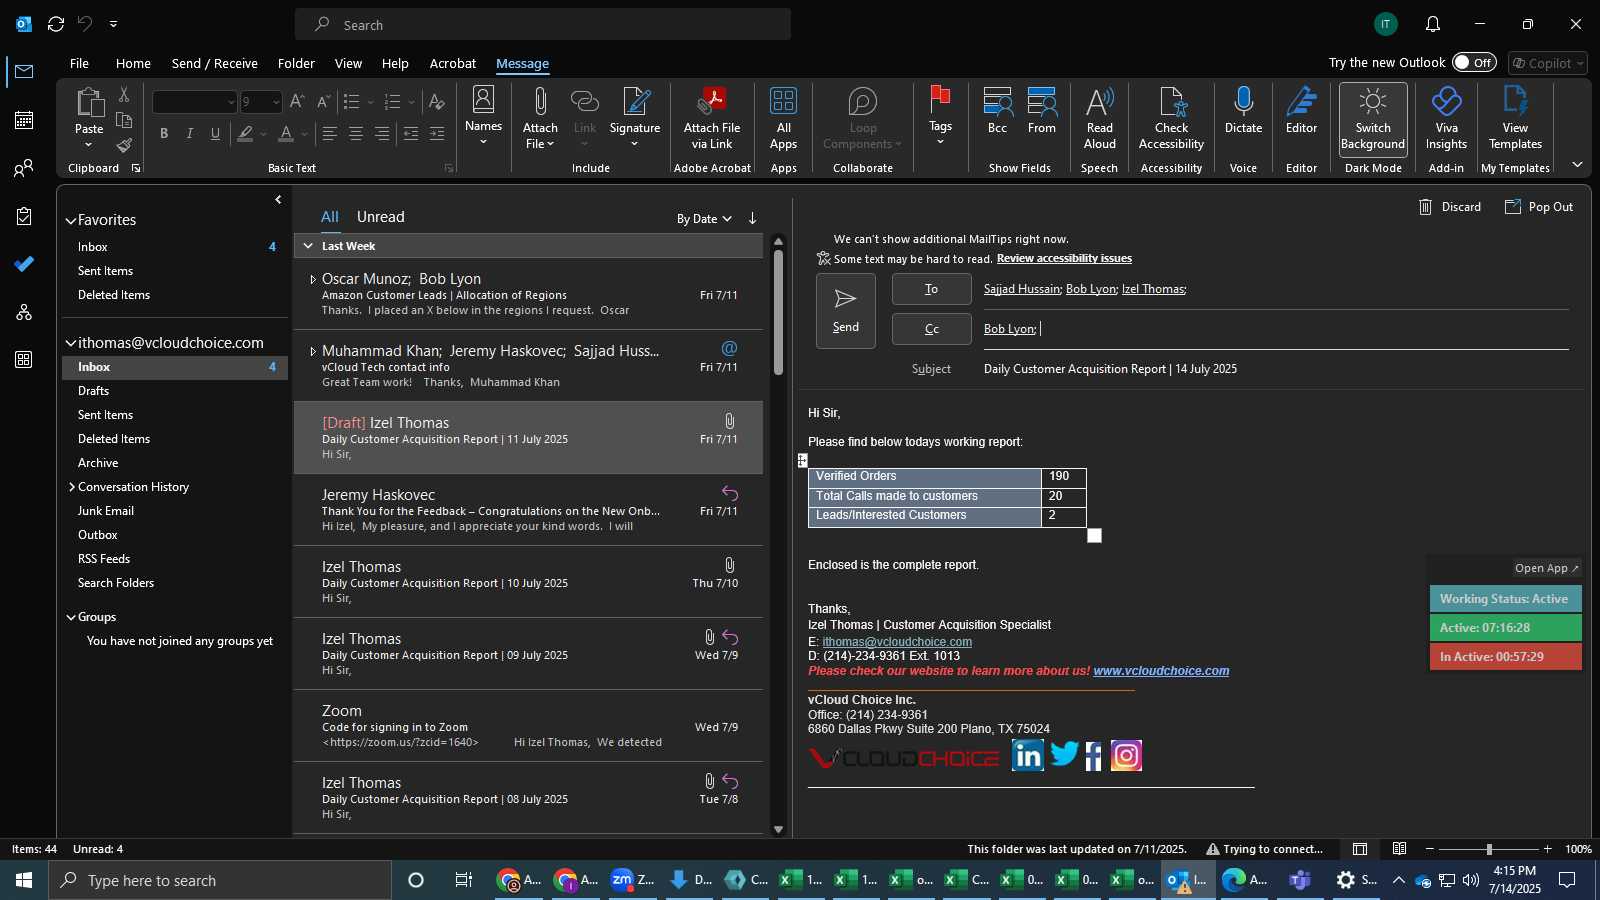
Task: Show Unread messages filter
Action: click(381, 217)
